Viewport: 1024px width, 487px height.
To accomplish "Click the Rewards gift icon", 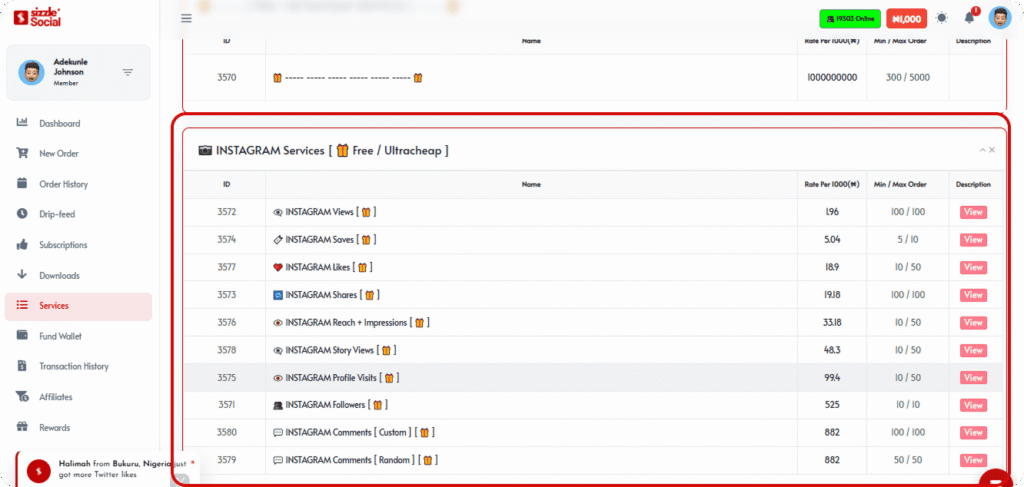I will 22,427.
